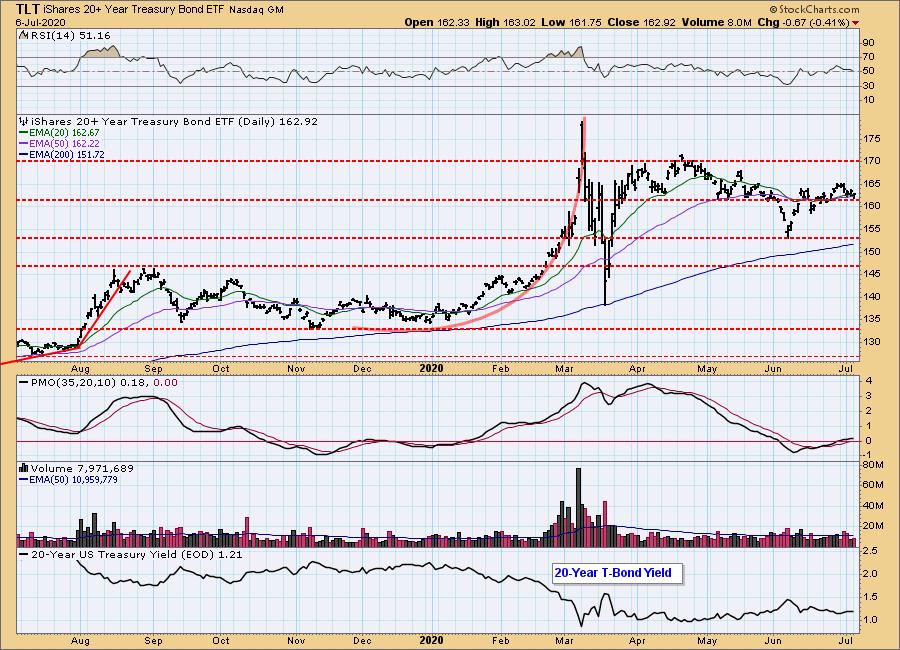Click the dark blue EMA(200) legend line
900x650 pixels.
(x=24, y=154)
